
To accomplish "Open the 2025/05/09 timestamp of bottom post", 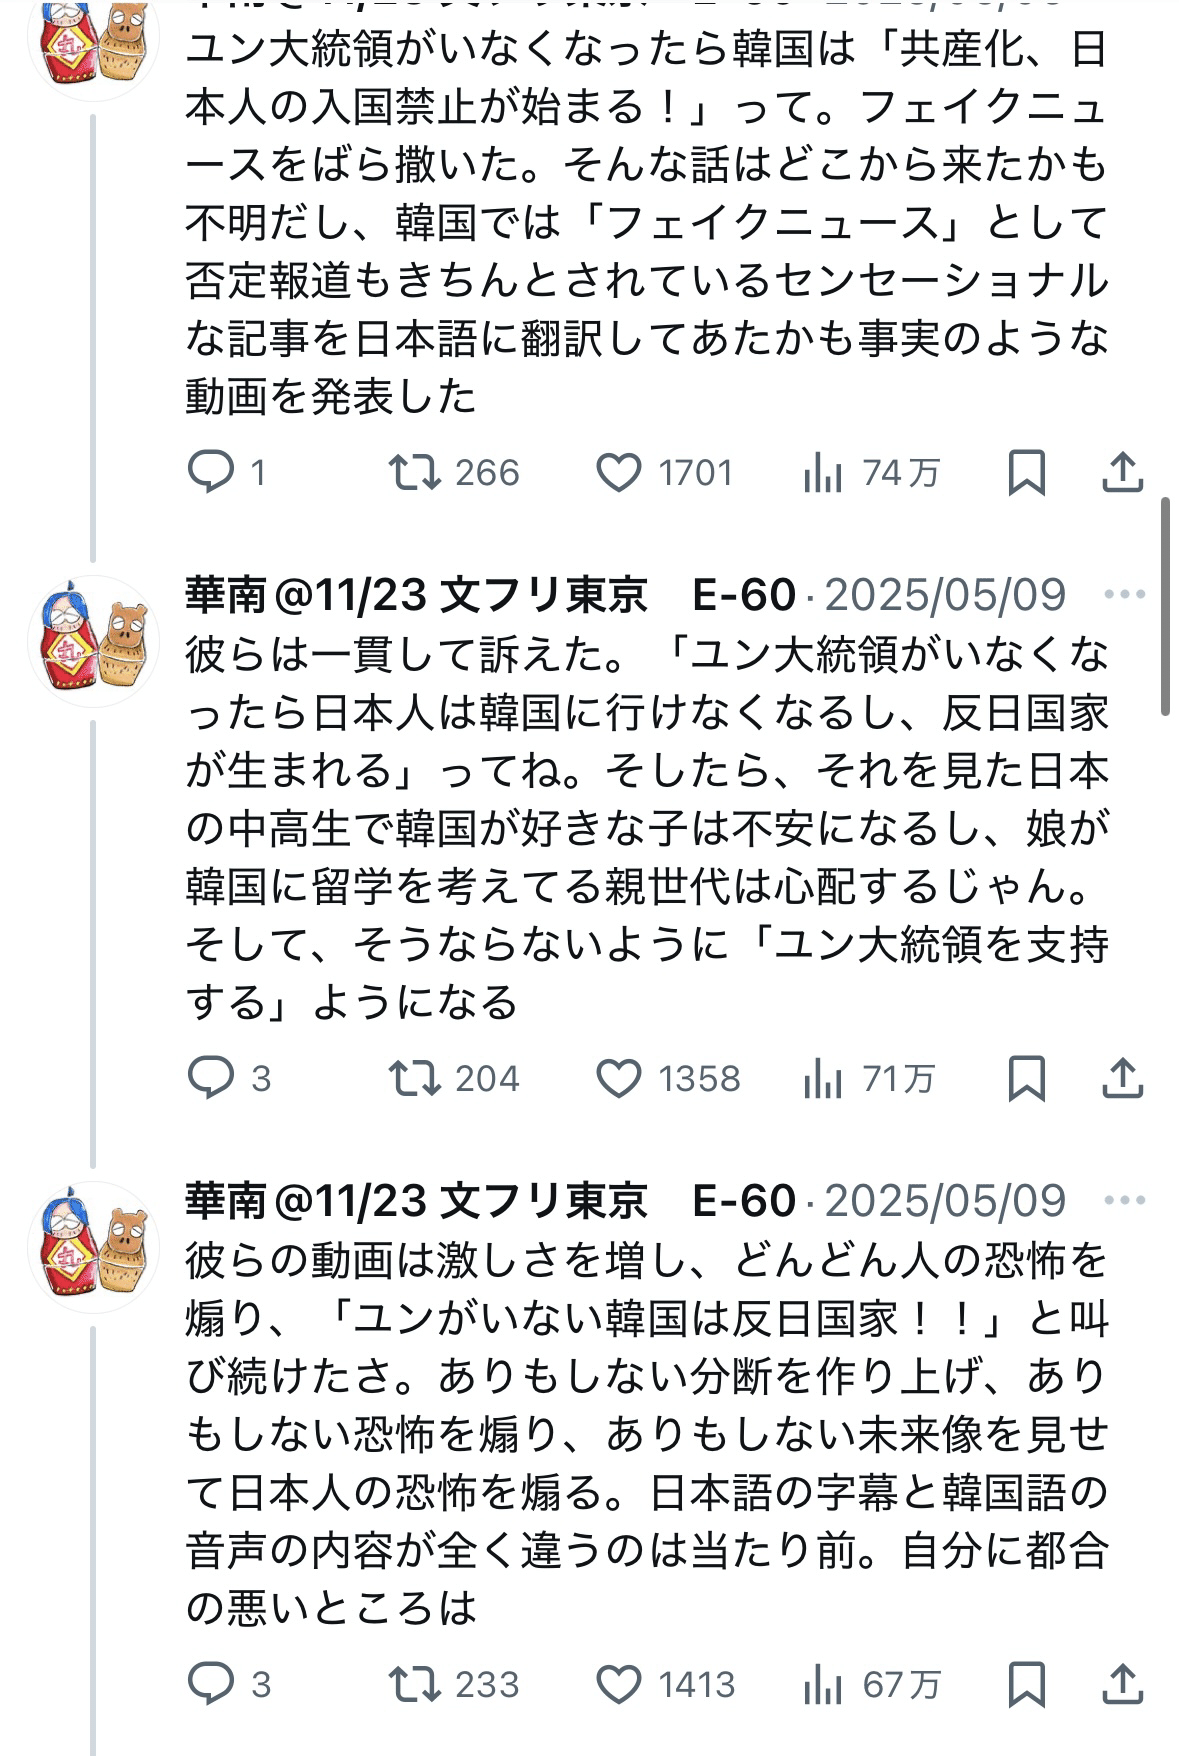I will (945, 1201).
